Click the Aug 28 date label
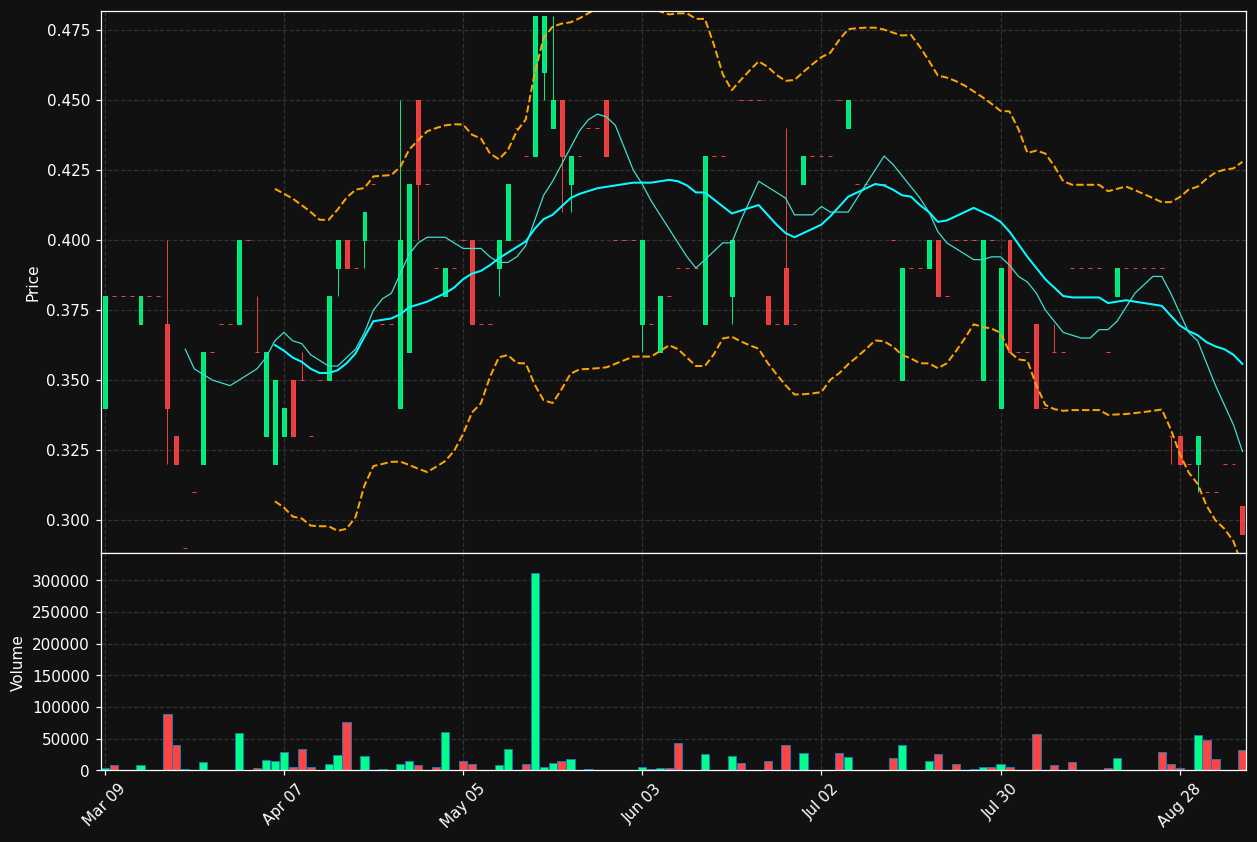This screenshot has height=842, width=1257. click(x=1178, y=803)
